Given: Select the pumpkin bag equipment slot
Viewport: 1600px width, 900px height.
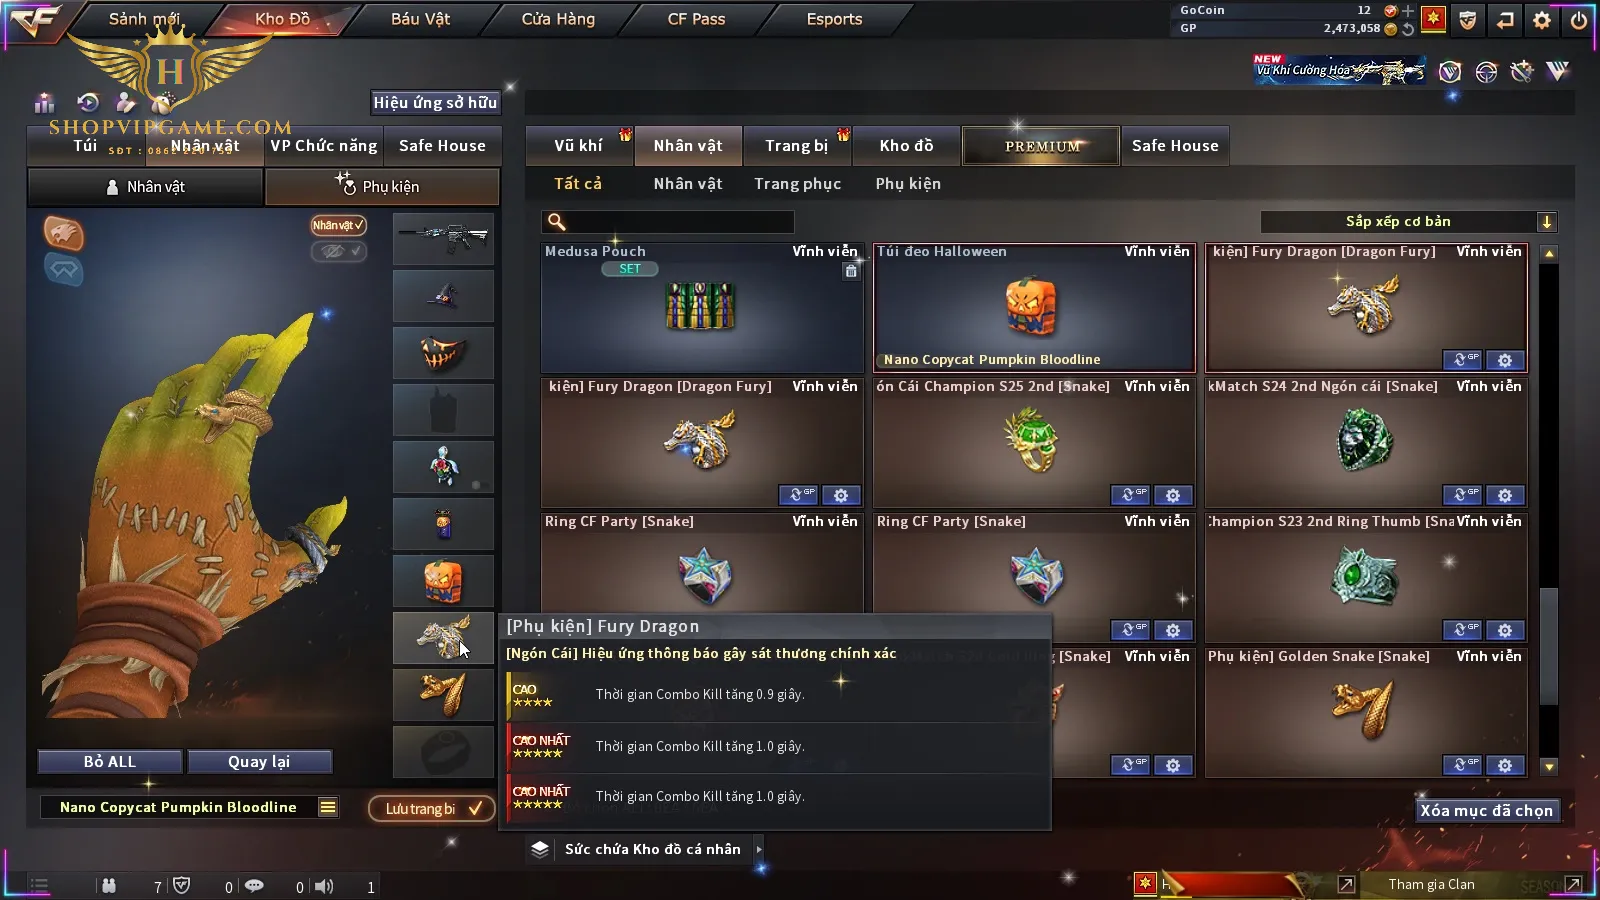Looking at the screenshot, I should [x=443, y=581].
